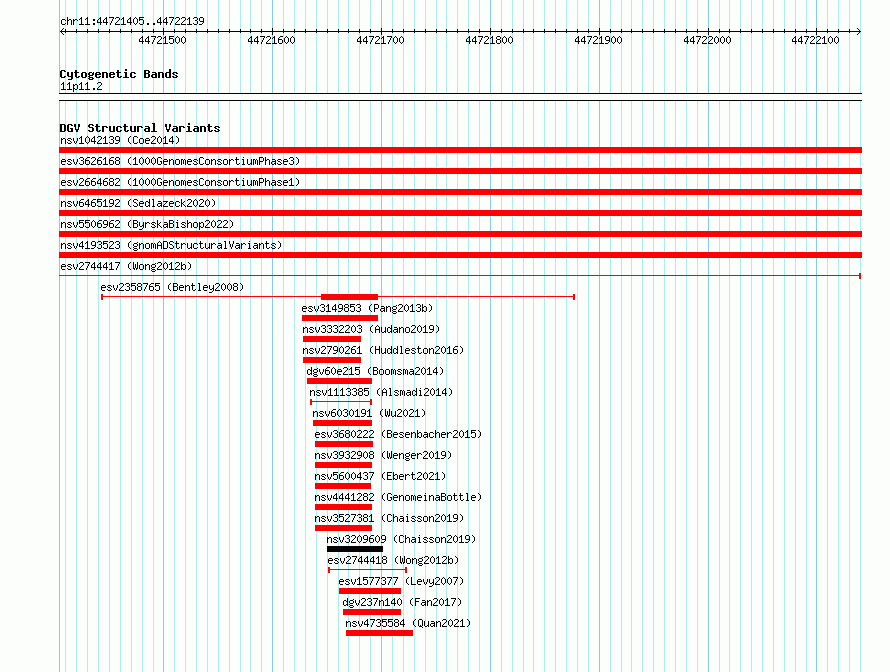Screen dimensions: 890x672
Task: Select nsv6465192 (Sedlazeck2020) variant label
Action: pos(138,203)
